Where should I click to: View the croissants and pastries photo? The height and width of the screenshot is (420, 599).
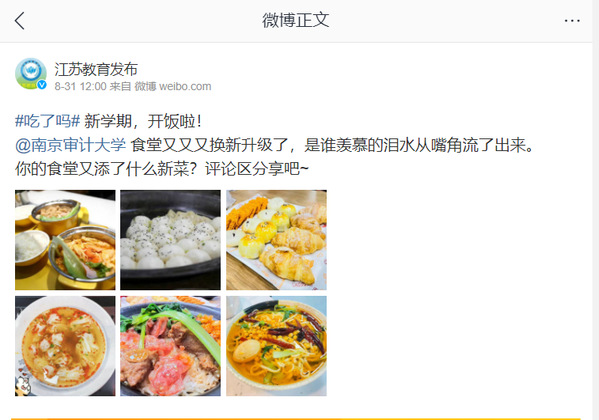[x=276, y=240]
